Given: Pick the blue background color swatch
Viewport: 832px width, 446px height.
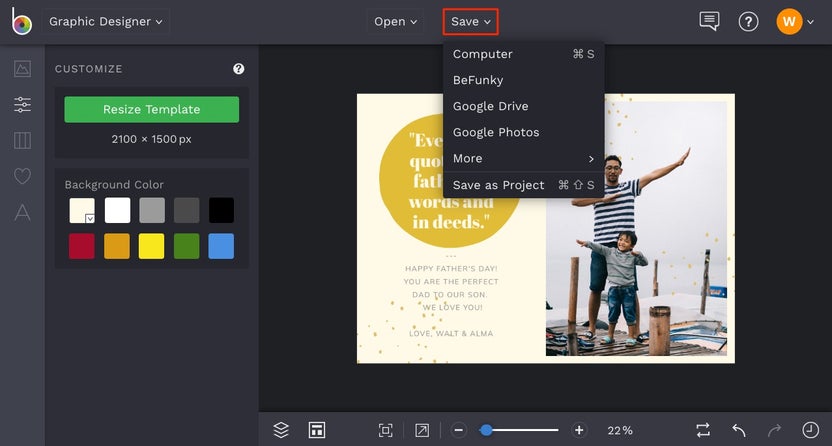Looking at the screenshot, I should (221, 246).
